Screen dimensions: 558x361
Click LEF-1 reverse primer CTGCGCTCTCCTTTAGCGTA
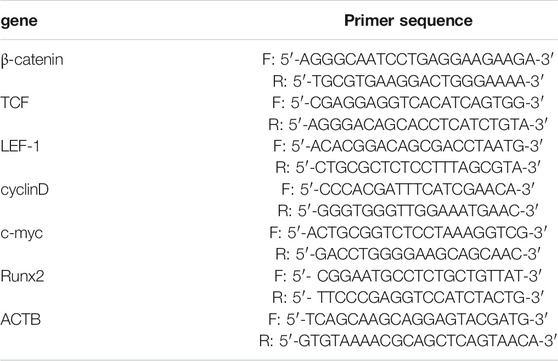click(408, 168)
